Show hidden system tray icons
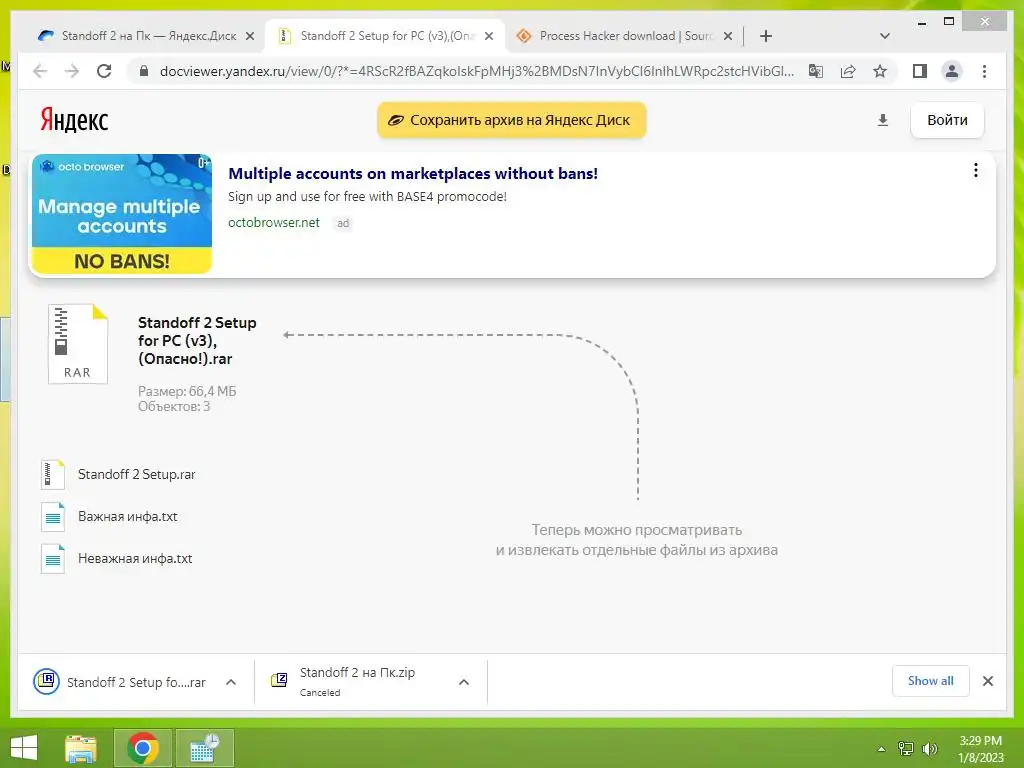 point(881,749)
